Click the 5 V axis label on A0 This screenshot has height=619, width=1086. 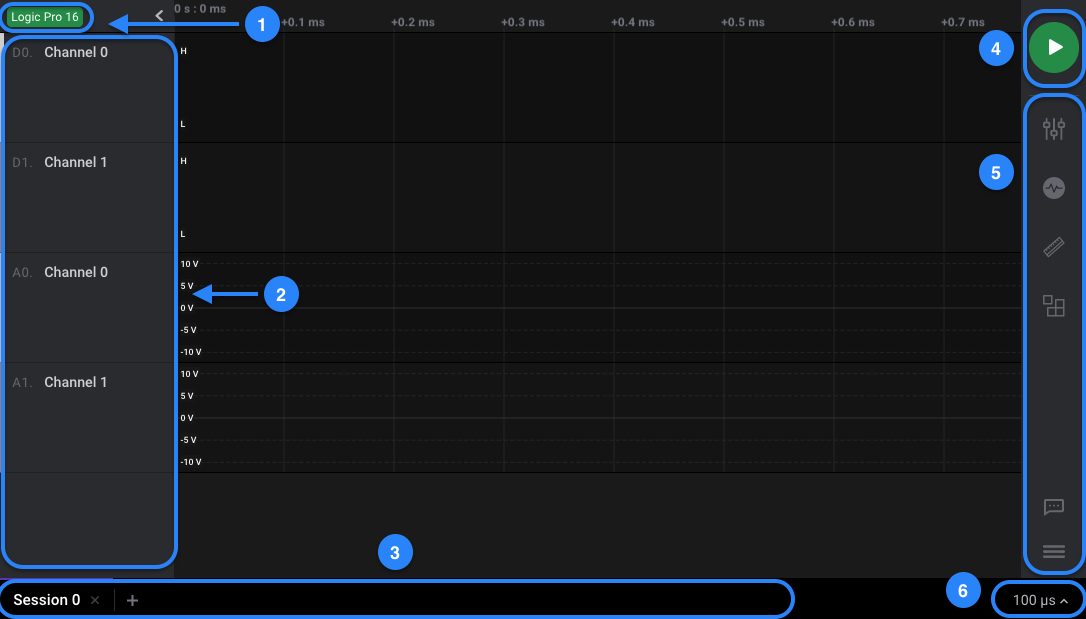pos(187,286)
